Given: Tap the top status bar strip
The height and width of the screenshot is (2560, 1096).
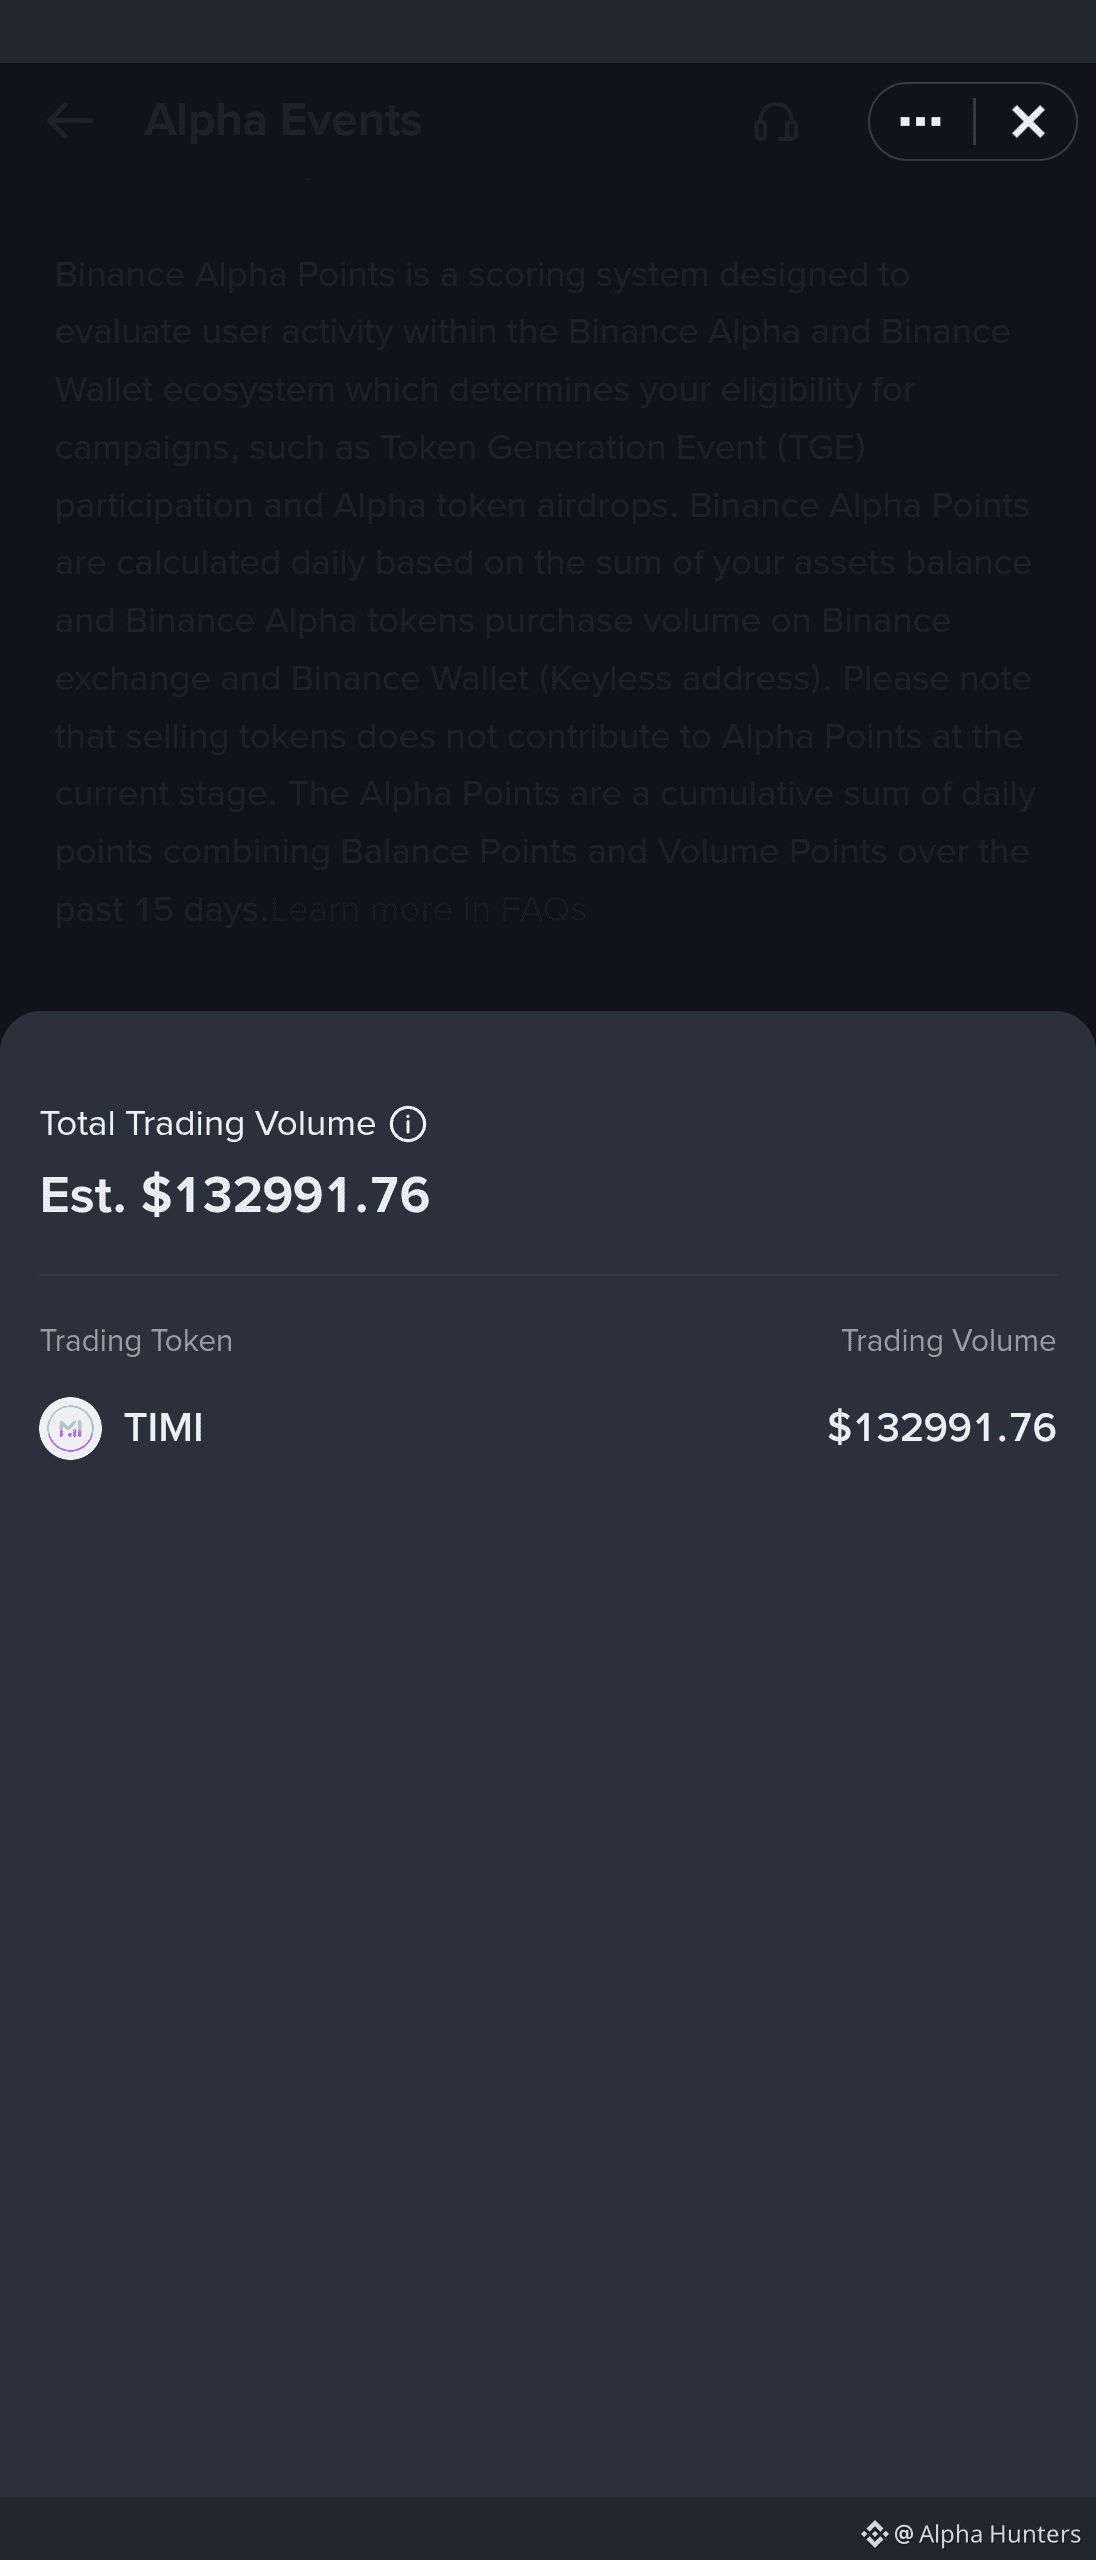Looking at the screenshot, I should [x=548, y=31].
